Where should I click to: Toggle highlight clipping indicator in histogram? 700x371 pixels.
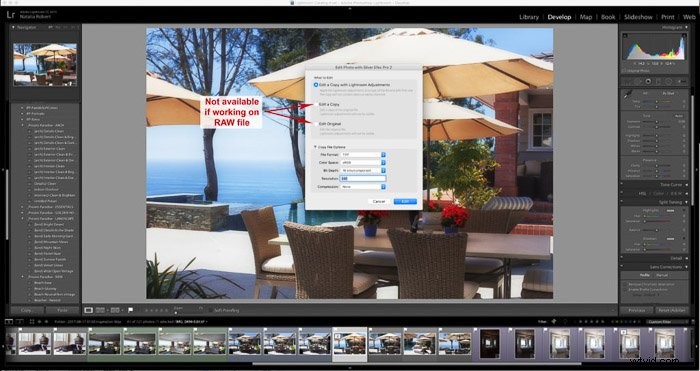(x=685, y=35)
